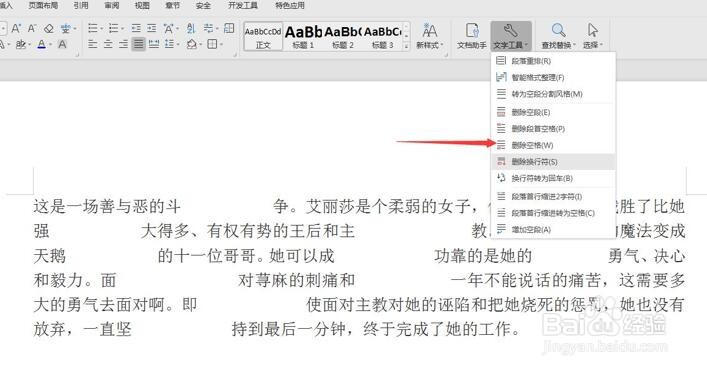Expand the font color dropdown arrow
Viewport: 707px width, 371px height.
50,45
